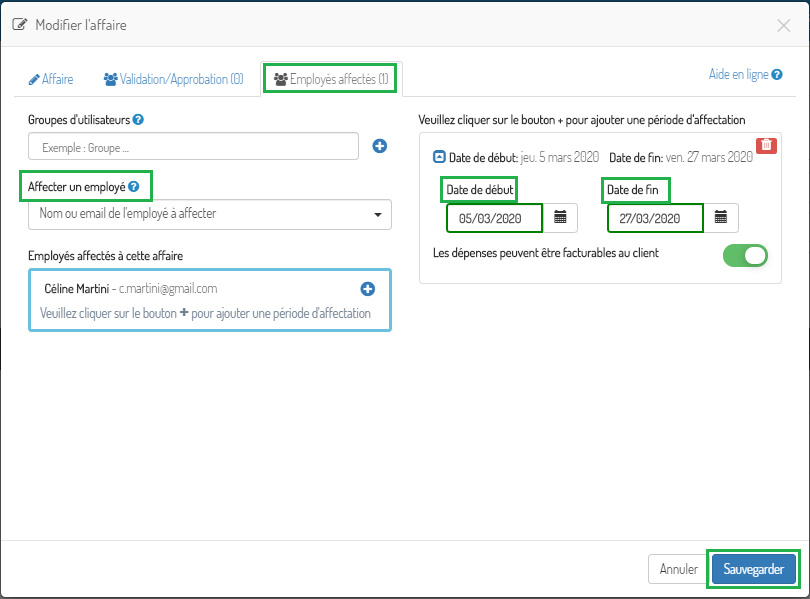Select the Employés affectés (1) tab
Image resolution: width=810 pixels, height=599 pixels.
click(x=331, y=80)
